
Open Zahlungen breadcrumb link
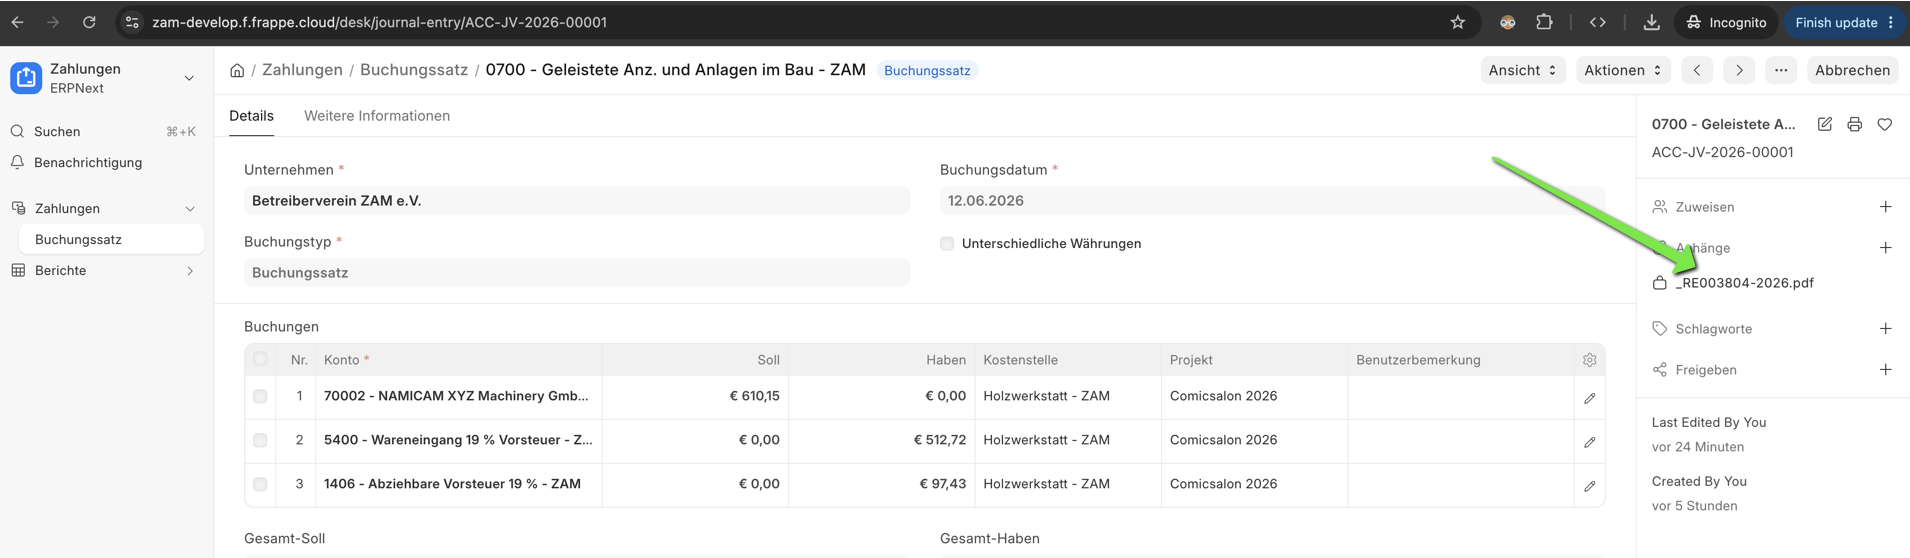(302, 70)
